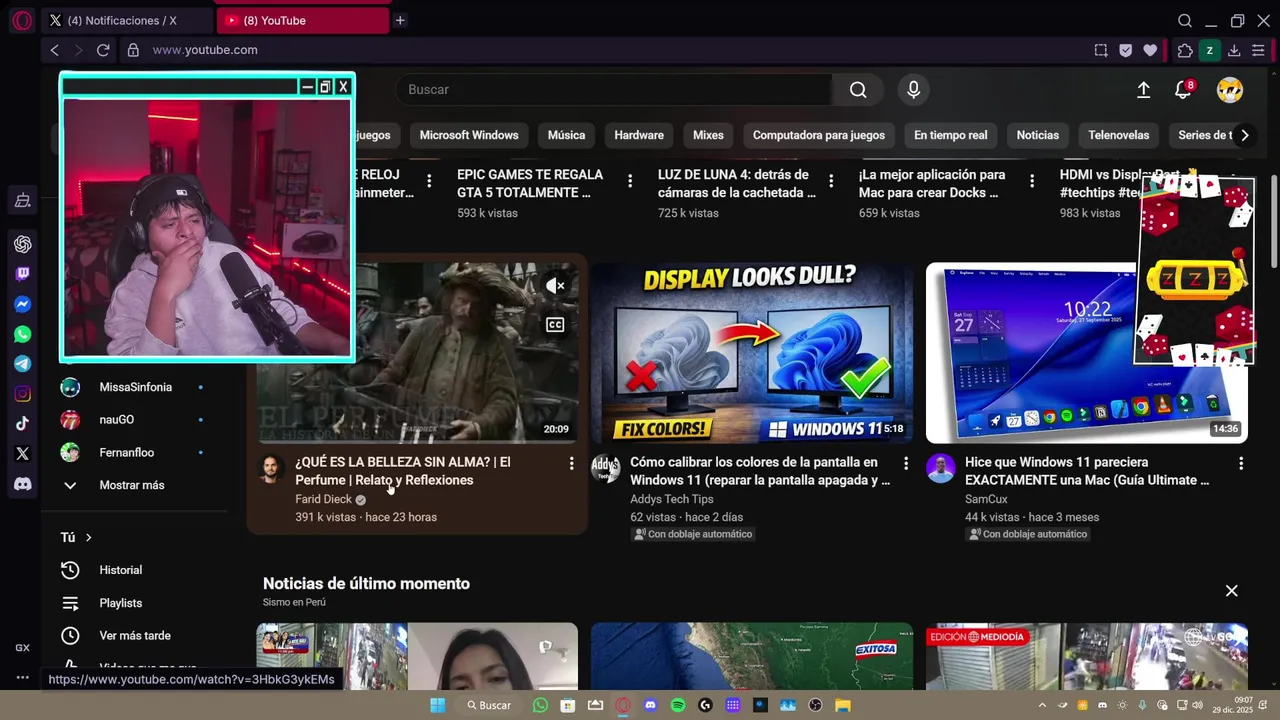Take a snapshot with toolbar icon
The image size is (1280, 720).
coord(1101,50)
